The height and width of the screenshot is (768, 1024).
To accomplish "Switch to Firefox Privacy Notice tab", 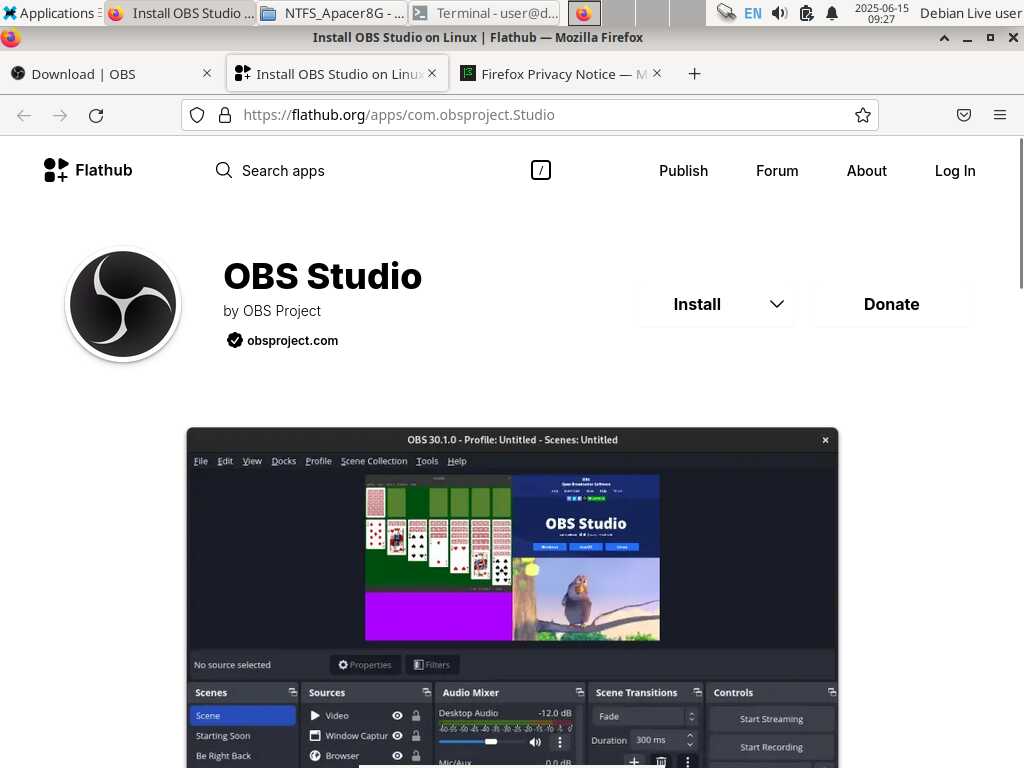I will (x=562, y=74).
